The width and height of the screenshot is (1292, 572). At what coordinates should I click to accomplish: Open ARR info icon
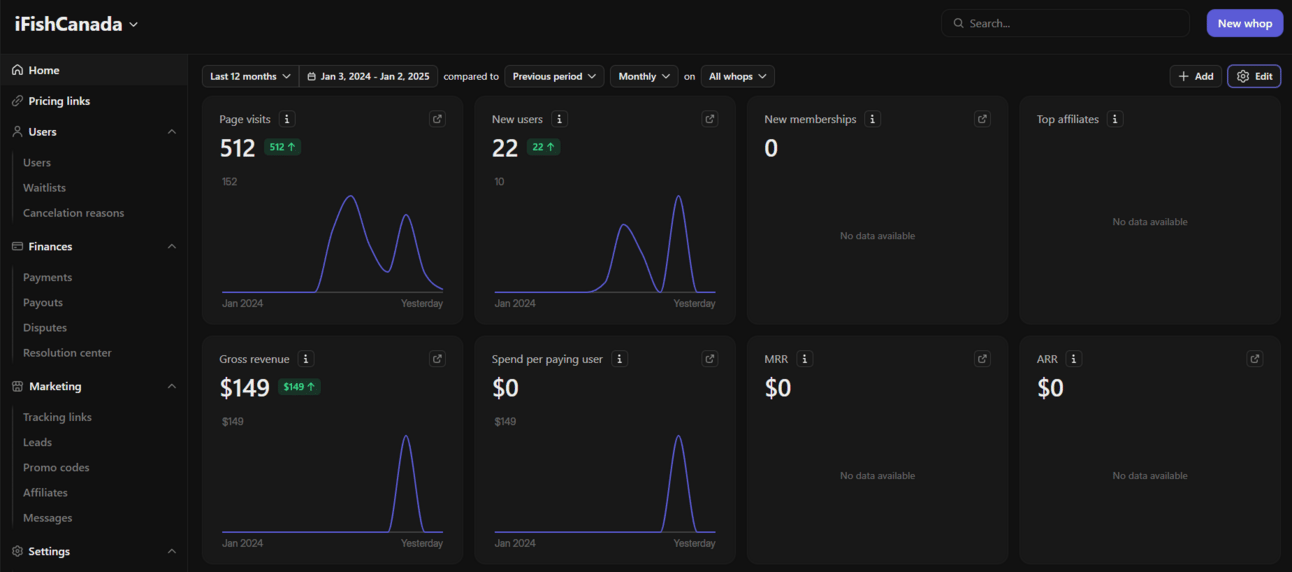[x=1073, y=359]
